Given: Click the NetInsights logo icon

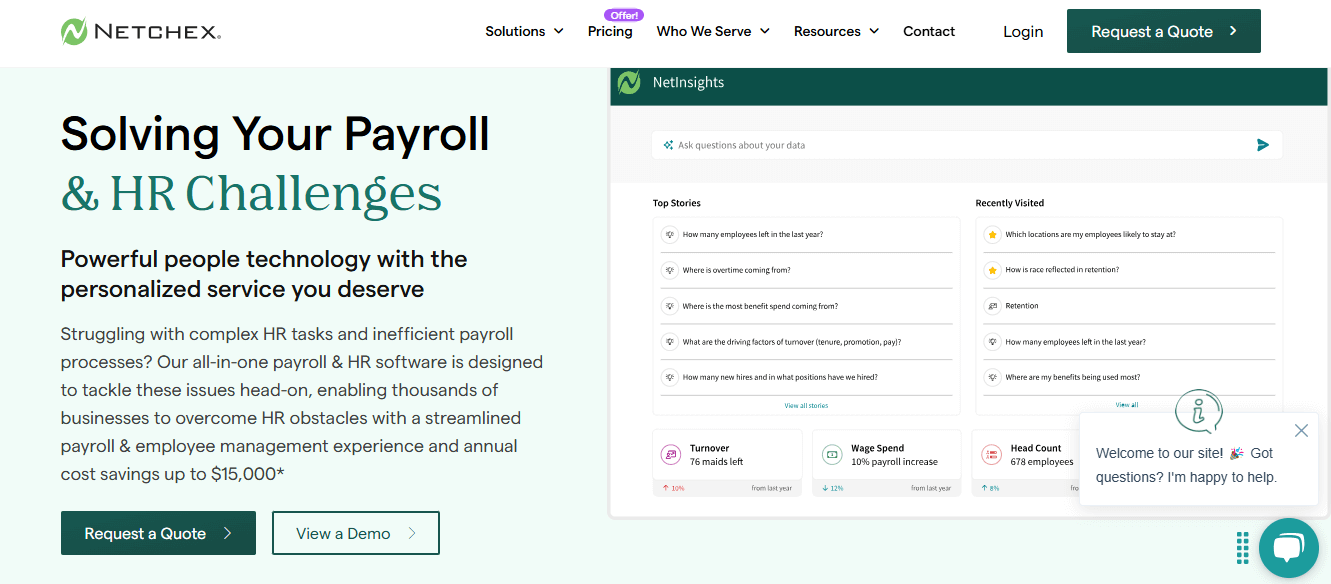Looking at the screenshot, I should (629, 83).
